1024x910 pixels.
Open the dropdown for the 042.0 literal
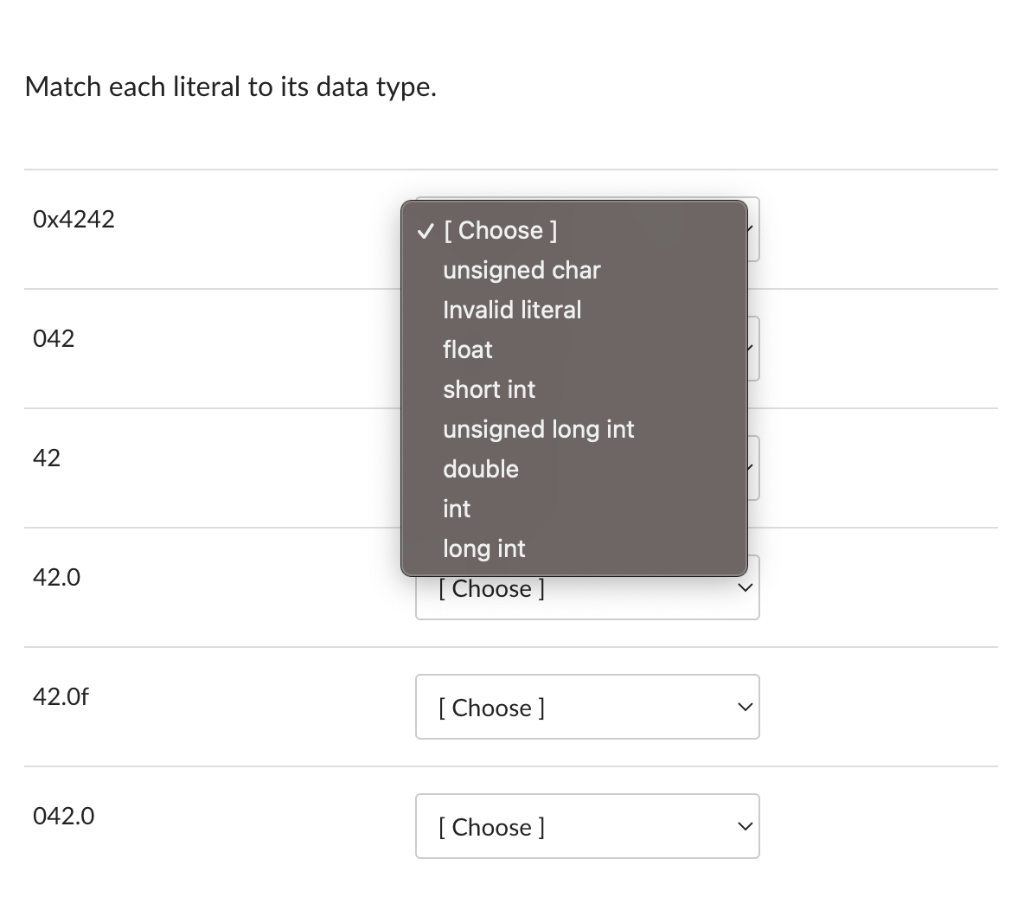(587, 827)
